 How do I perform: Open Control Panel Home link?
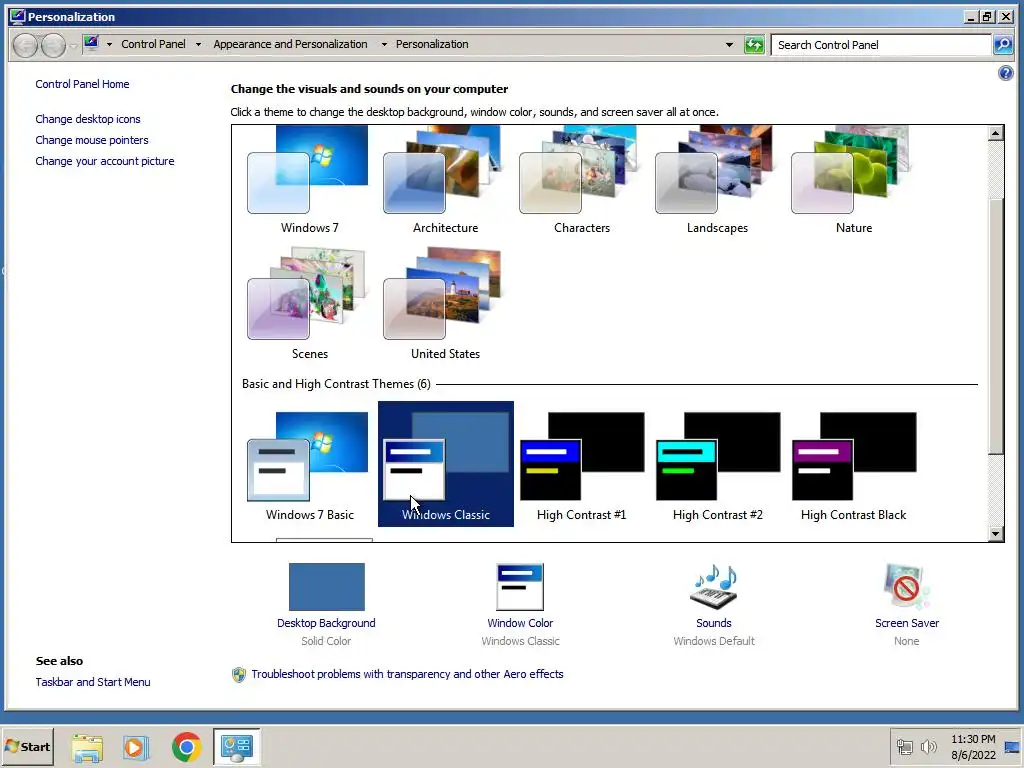coord(82,84)
